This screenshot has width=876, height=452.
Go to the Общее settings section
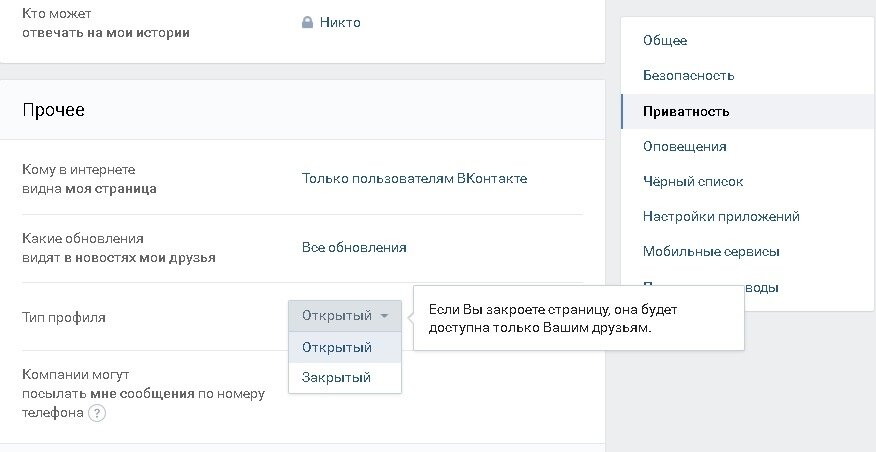click(665, 40)
